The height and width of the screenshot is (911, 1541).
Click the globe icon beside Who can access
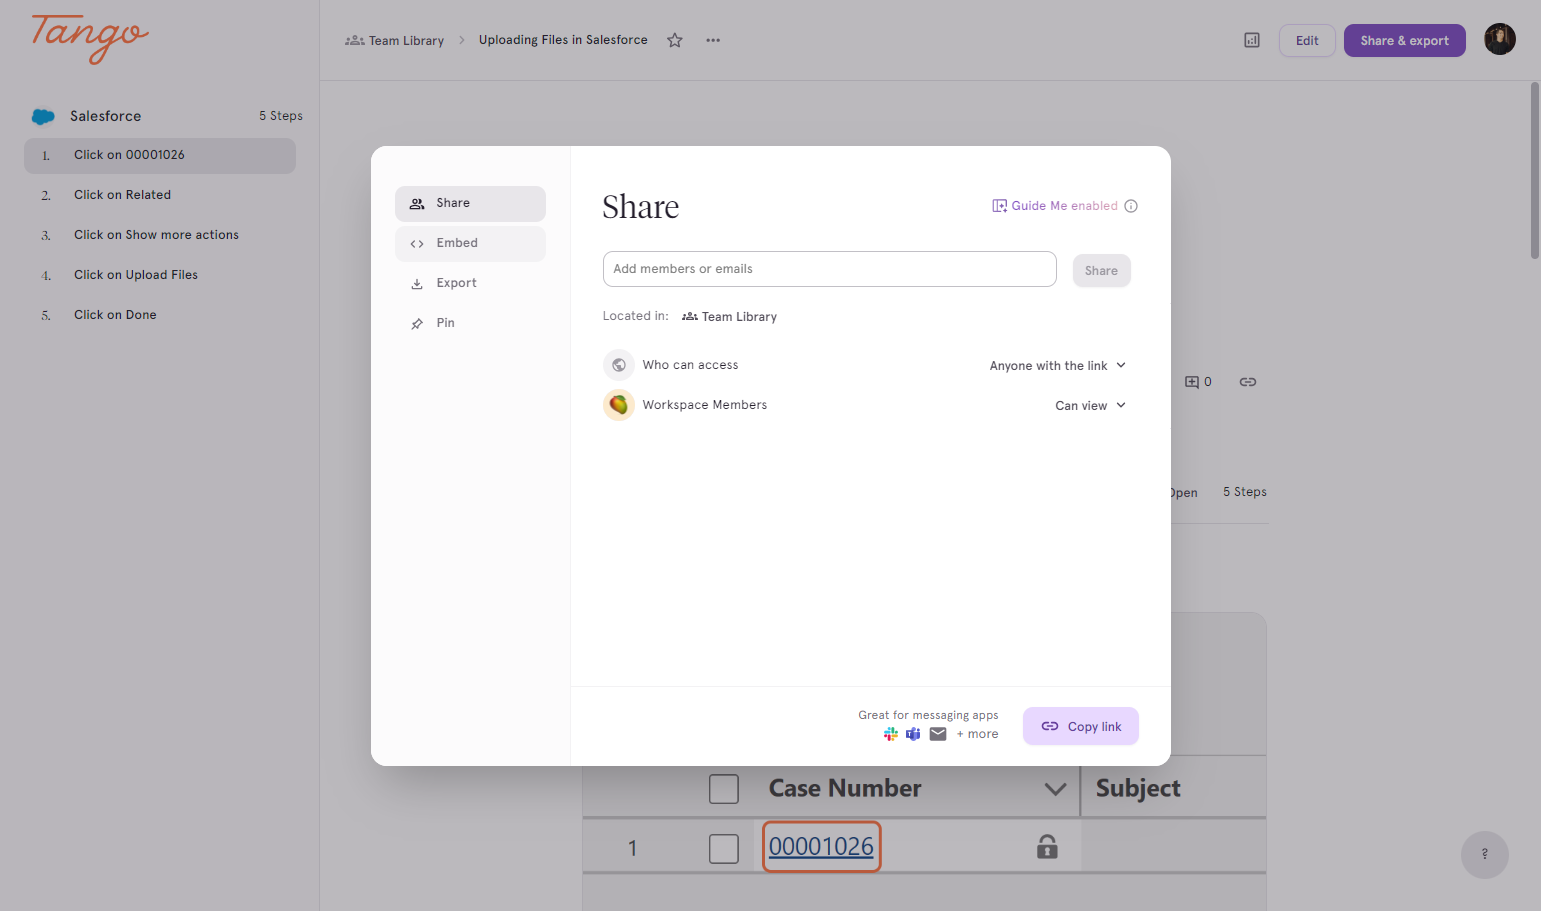pyautogui.click(x=619, y=365)
